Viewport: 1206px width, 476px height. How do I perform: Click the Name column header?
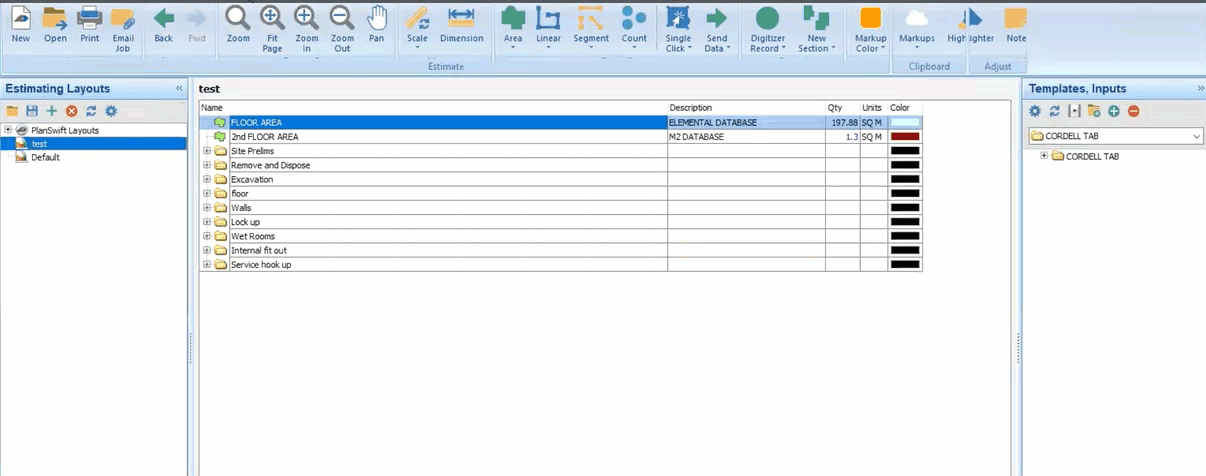433,108
